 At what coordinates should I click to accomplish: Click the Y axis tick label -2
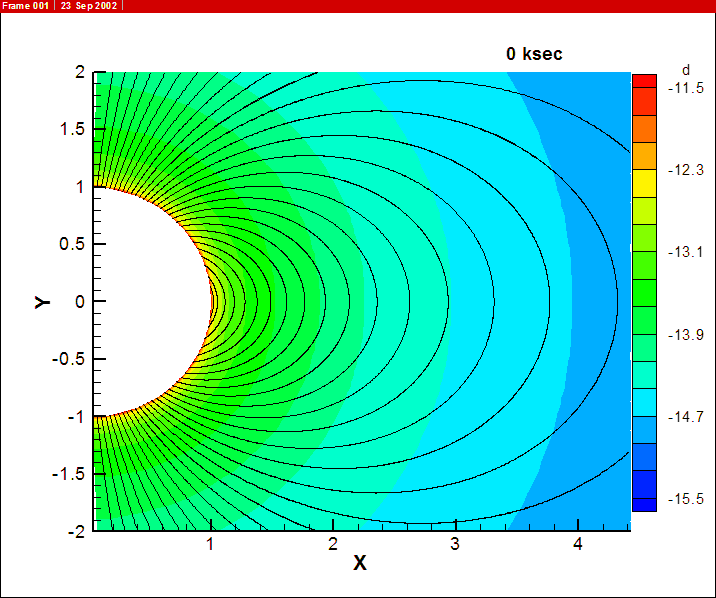(75, 531)
